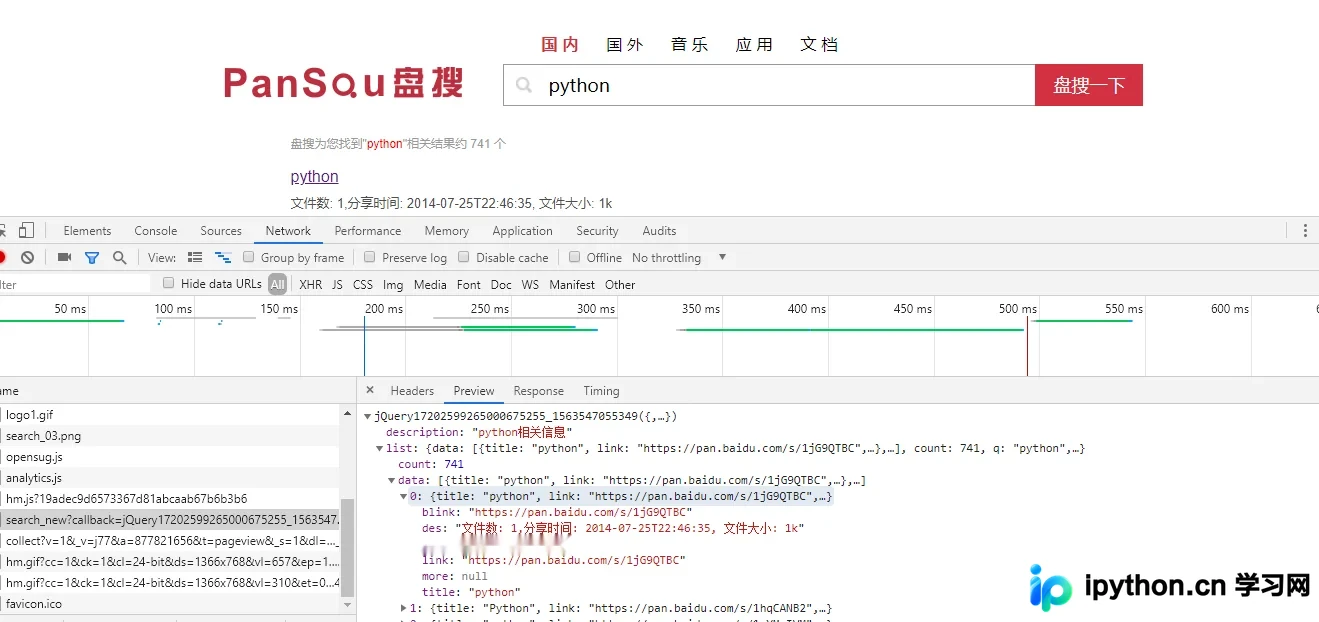Open the Memory tab
The height and width of the screenshot is (622, 1319).
(447, 231)
